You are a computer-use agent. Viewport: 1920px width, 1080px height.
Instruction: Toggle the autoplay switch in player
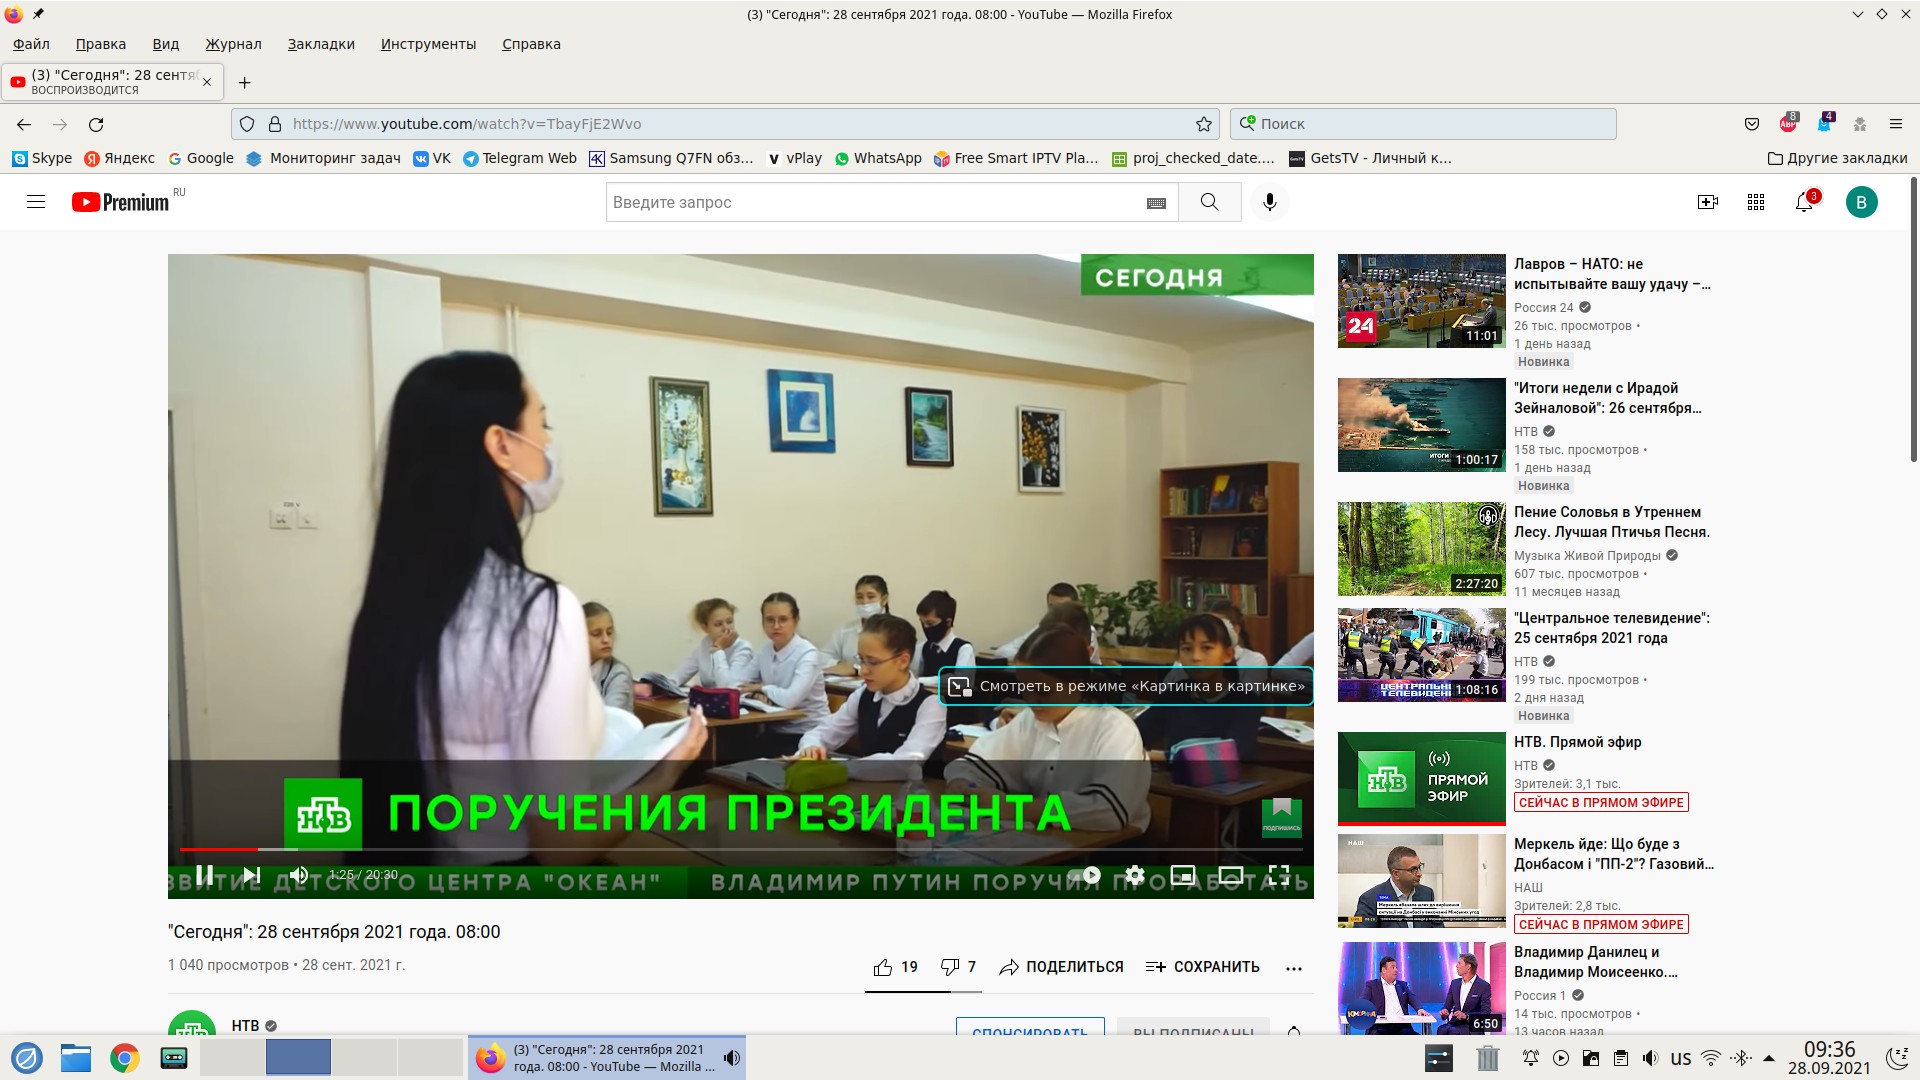[x=1085, y=875]
